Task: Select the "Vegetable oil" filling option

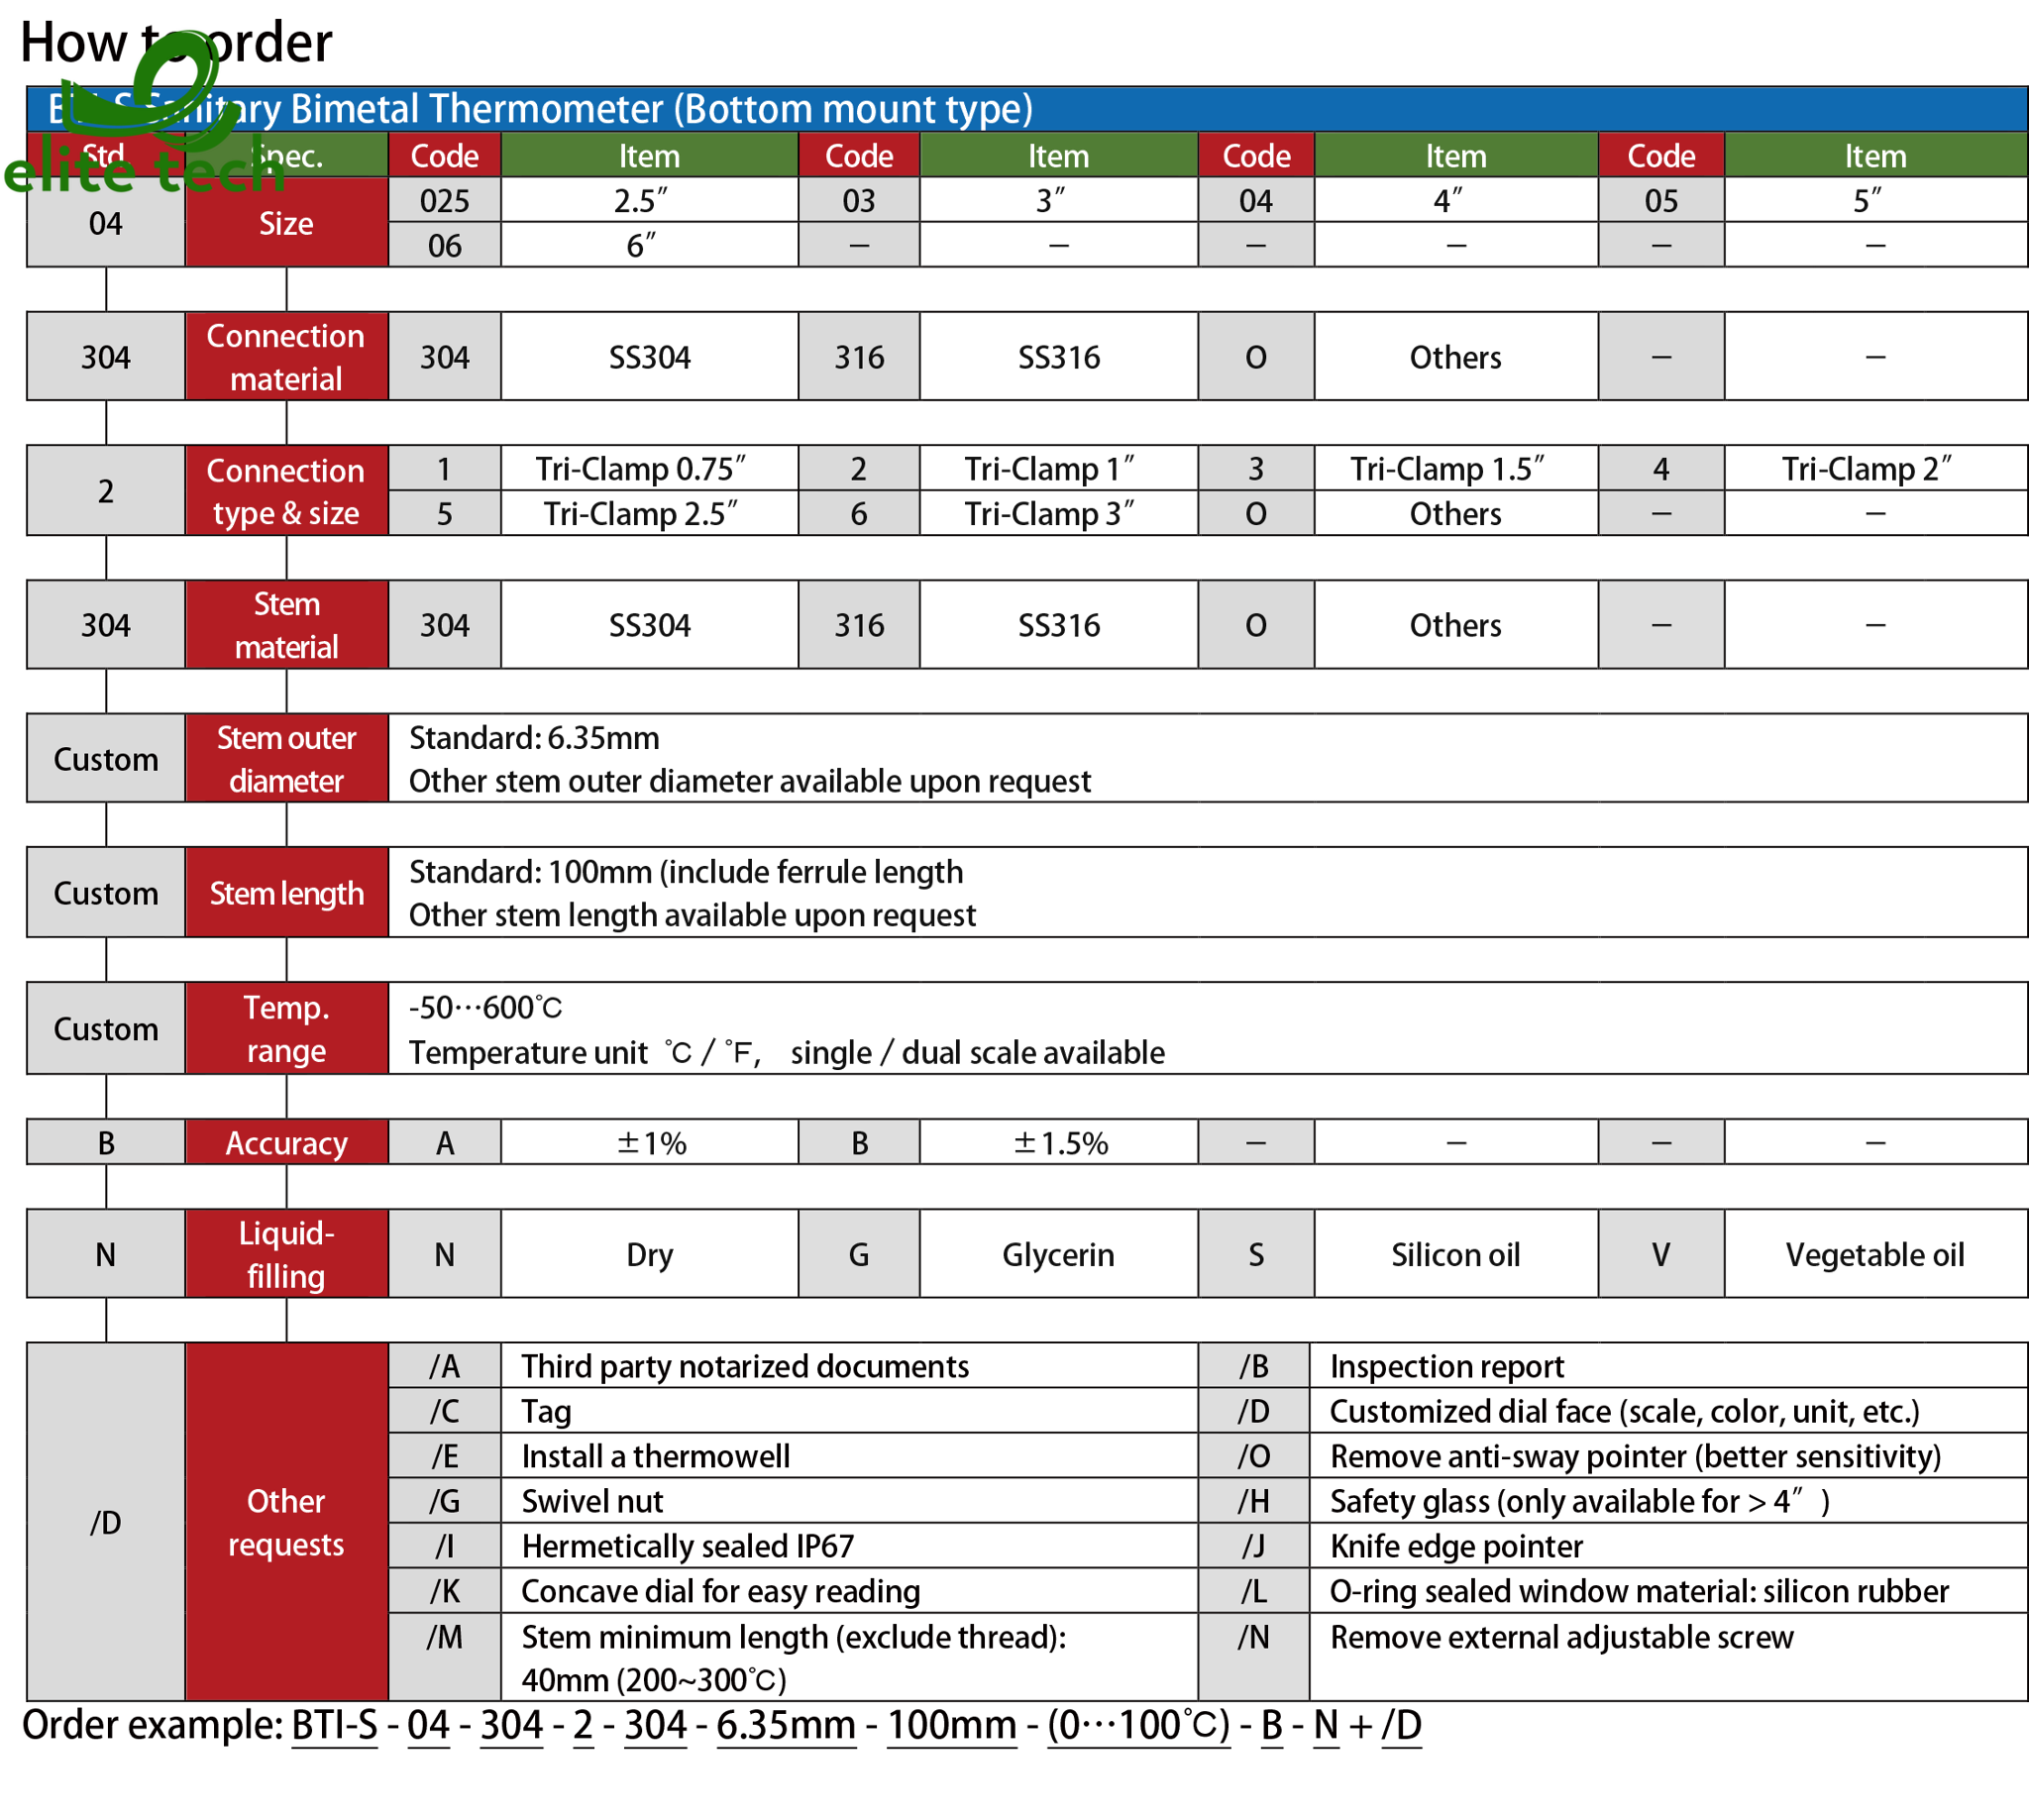Action: (1874, 1254)
